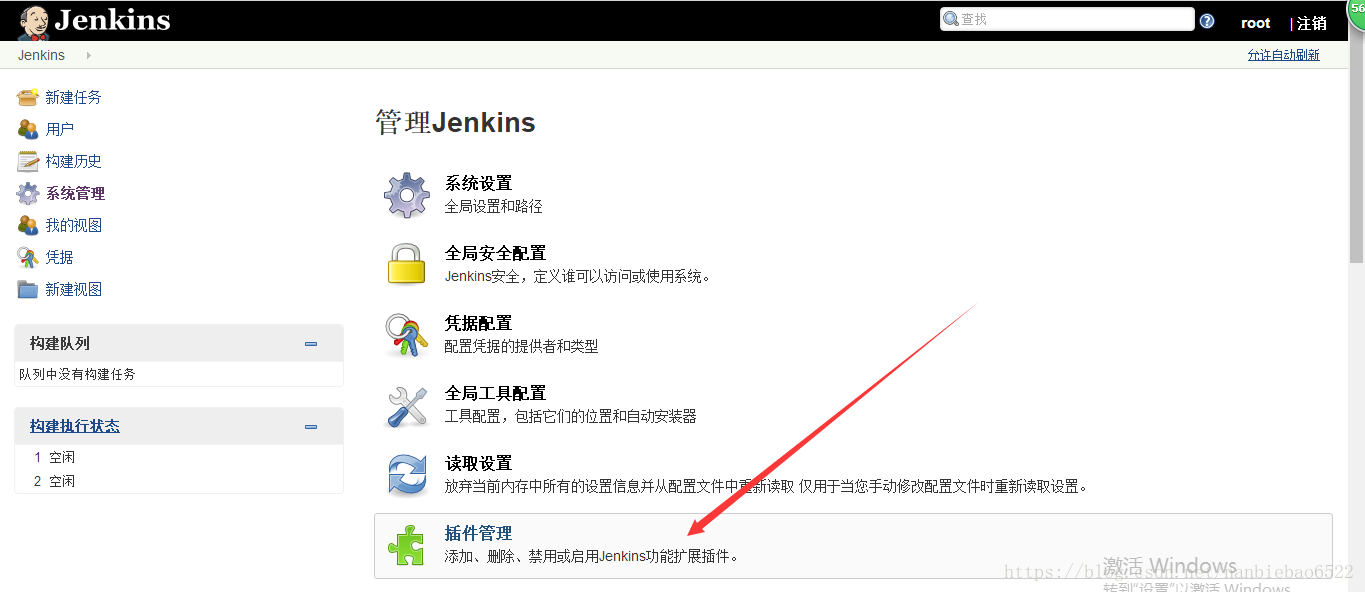Click the Manage Jenkins (系统管理) gear icon in sidebar
1365x592 pixels.
click(28, 193)
